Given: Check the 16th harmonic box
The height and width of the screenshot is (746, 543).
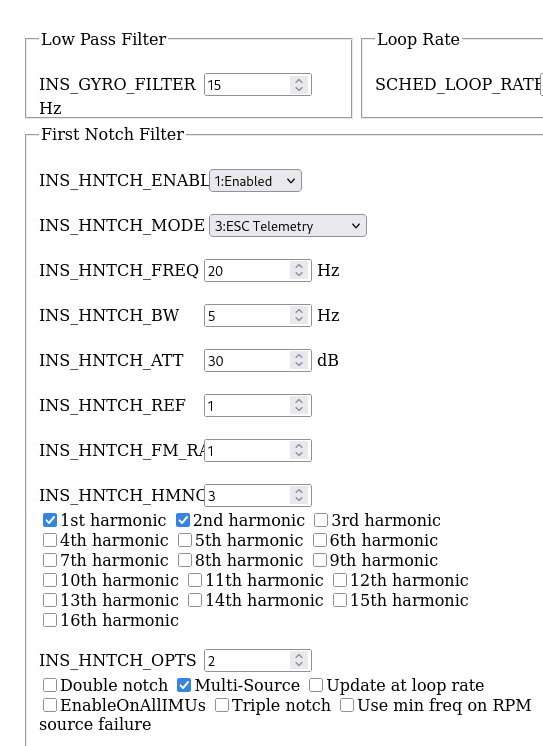Looking at the screenshot, I should [x=50, y=620].
